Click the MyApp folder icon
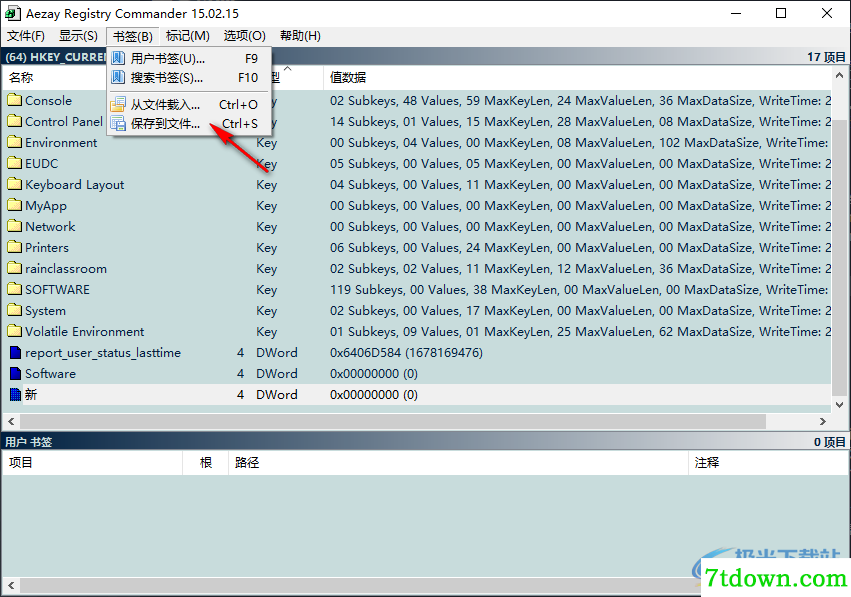Viewport: 851px width, 597px height. click(15, 205)
